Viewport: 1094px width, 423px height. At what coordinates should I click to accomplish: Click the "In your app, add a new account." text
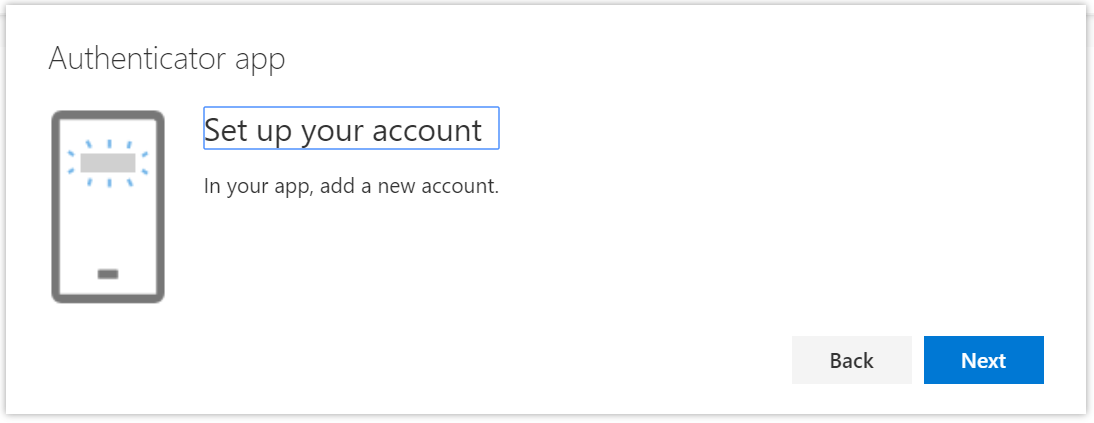point(351,186)
